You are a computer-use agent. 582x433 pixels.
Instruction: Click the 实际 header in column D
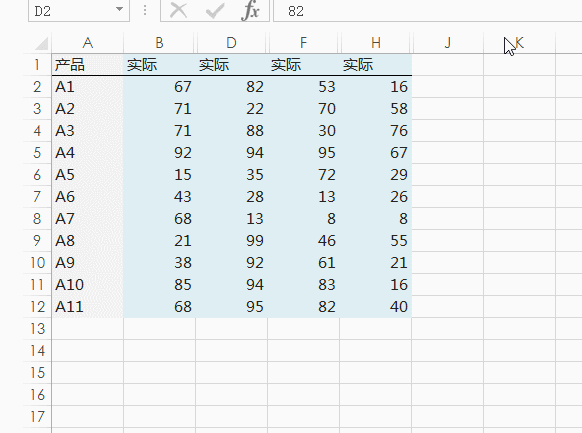point(231,65)
